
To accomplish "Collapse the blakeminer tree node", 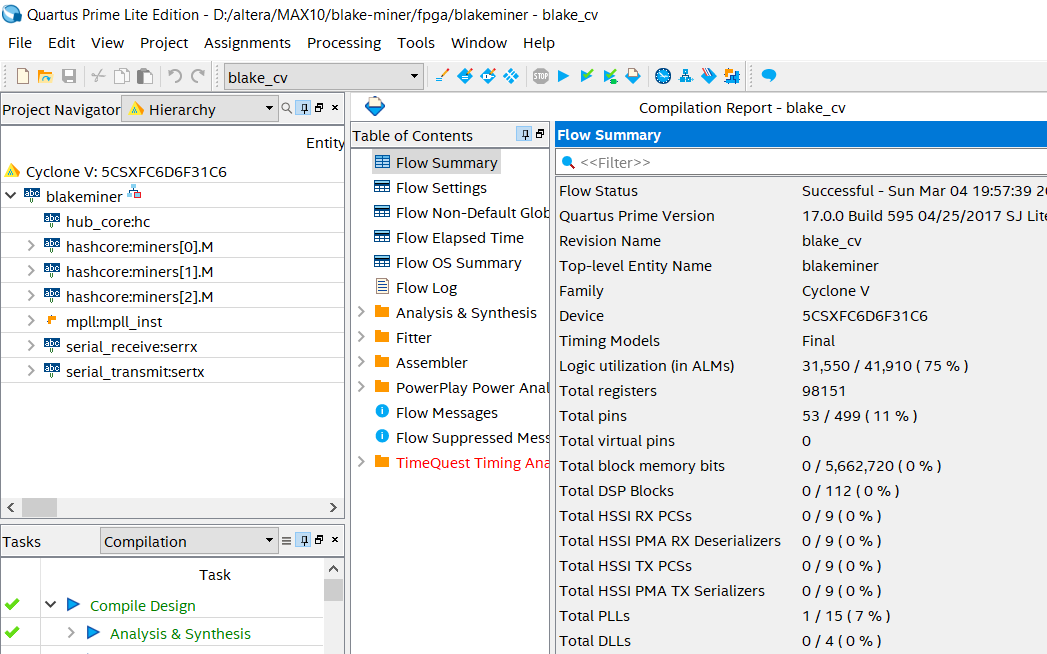I will pos(11,196).
